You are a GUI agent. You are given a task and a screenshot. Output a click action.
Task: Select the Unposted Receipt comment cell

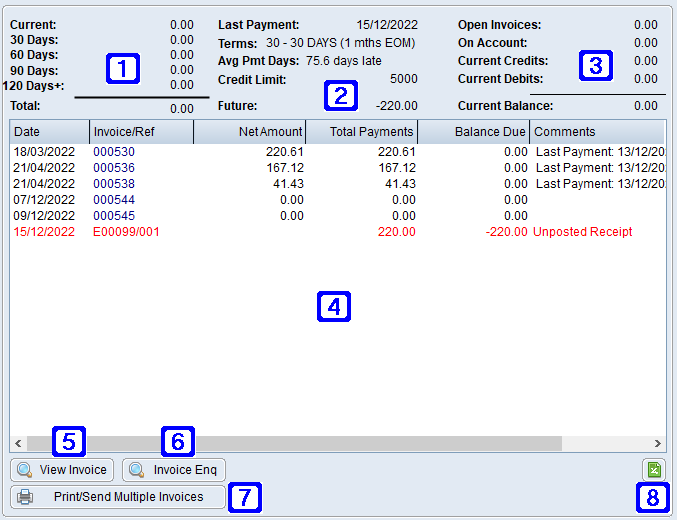pos(596,231)
